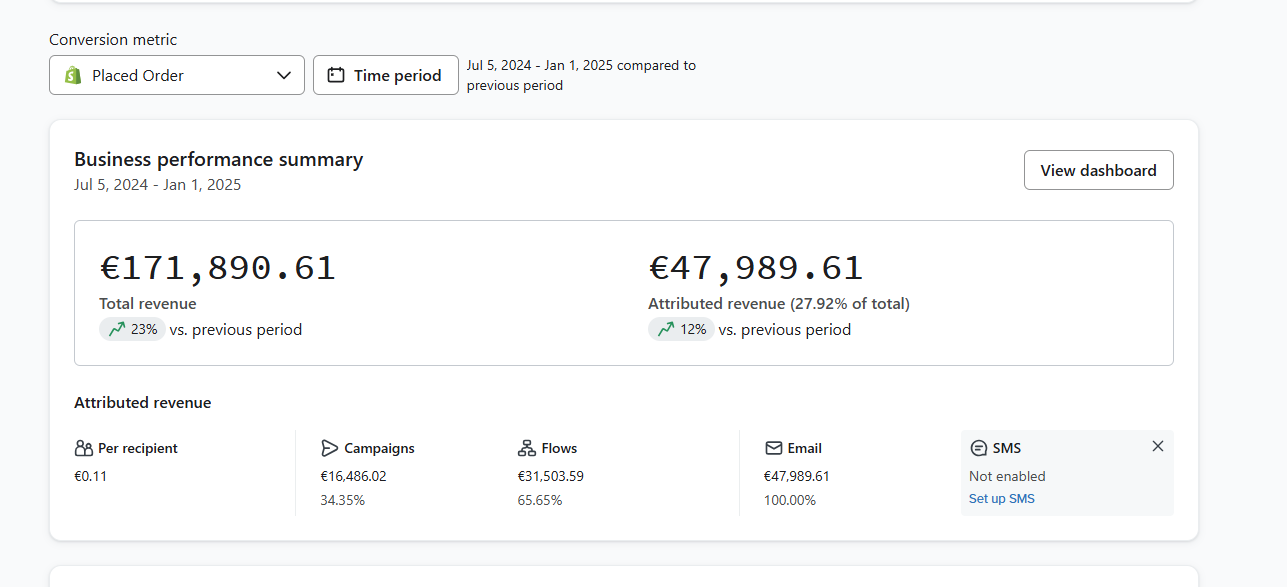
Task: Open the Placed Order conversion metric dropdown
Action: [x=177, y=75]
